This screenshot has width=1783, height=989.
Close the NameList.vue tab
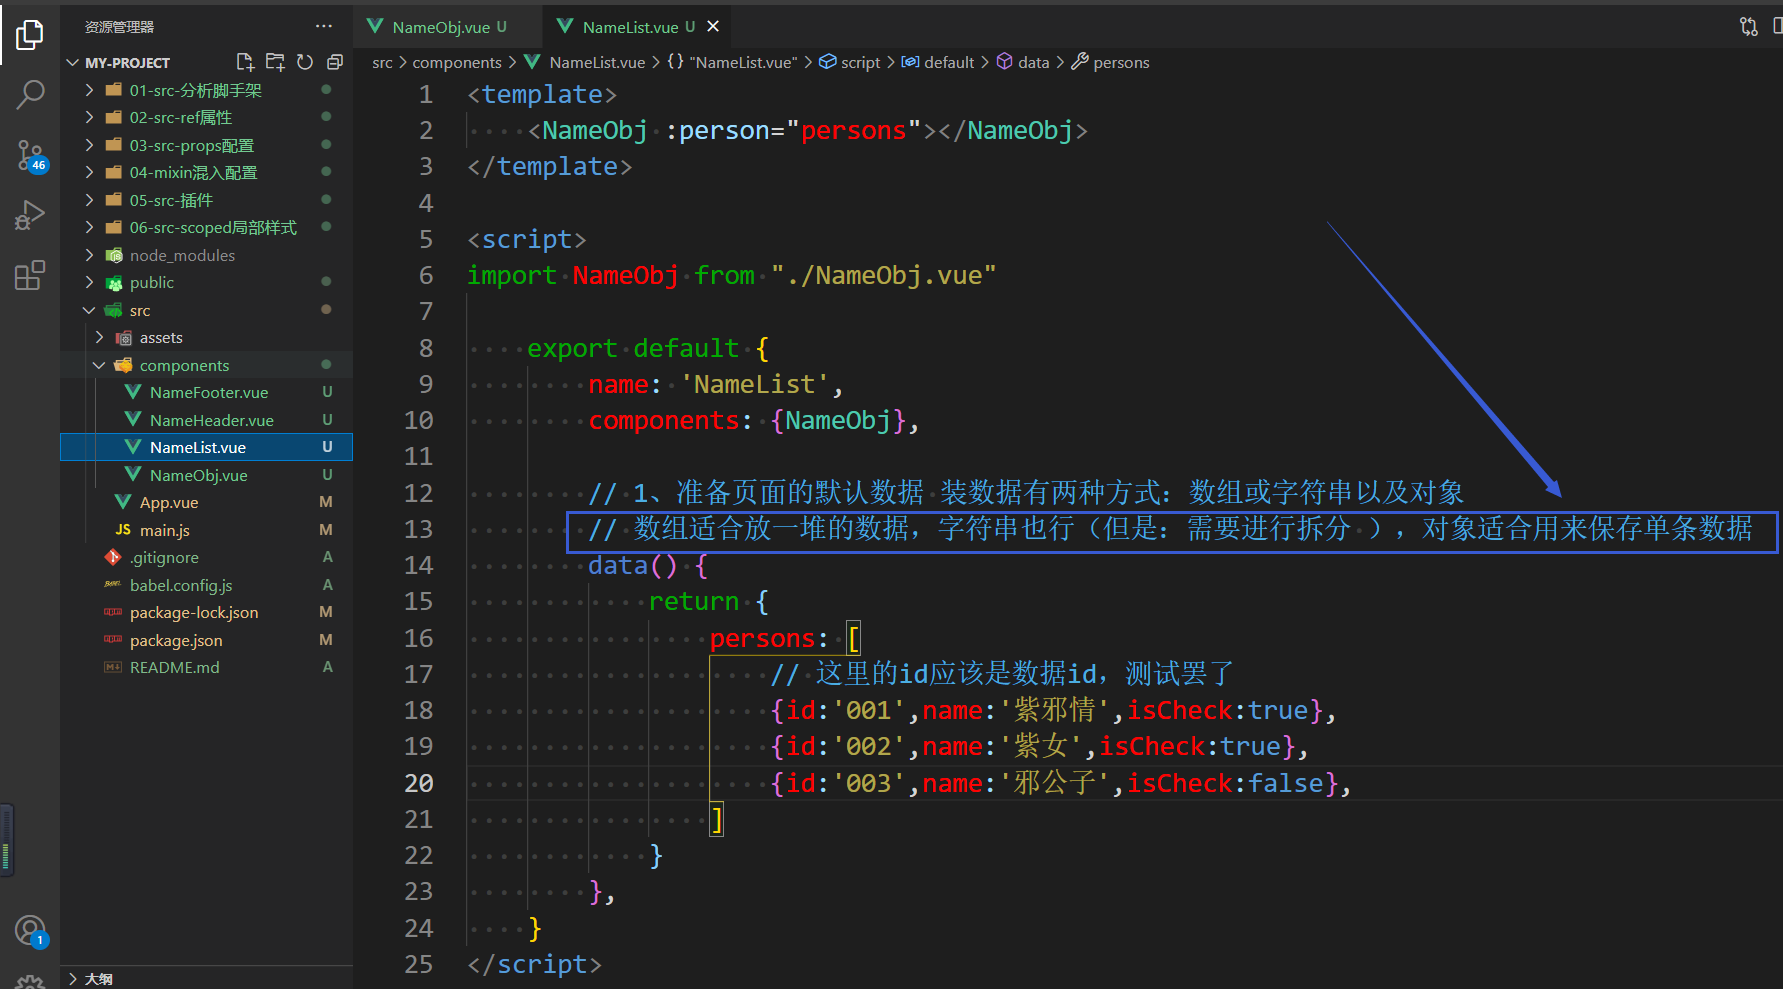713,27
